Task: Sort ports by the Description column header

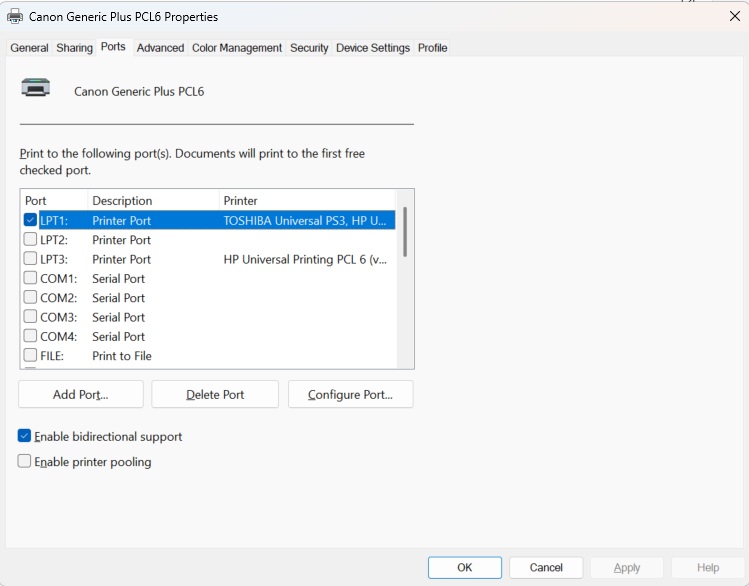Action: (152, 201)
